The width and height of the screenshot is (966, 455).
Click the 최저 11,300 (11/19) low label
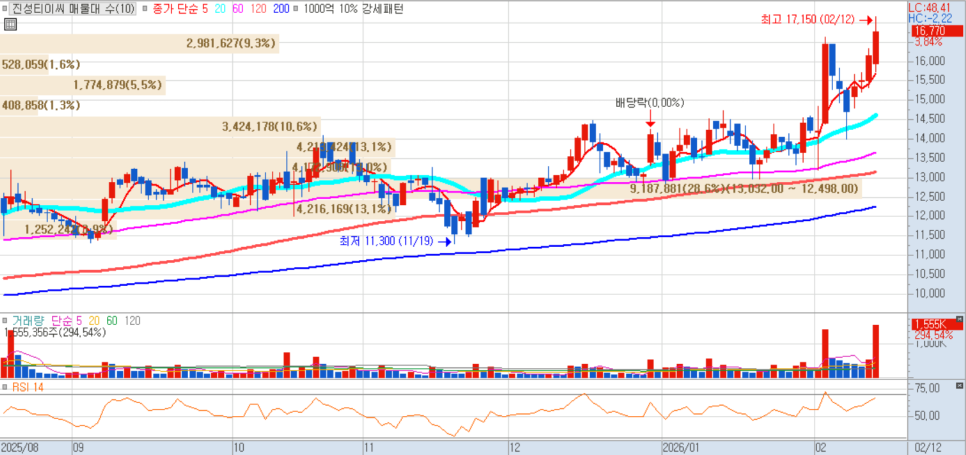387,242
